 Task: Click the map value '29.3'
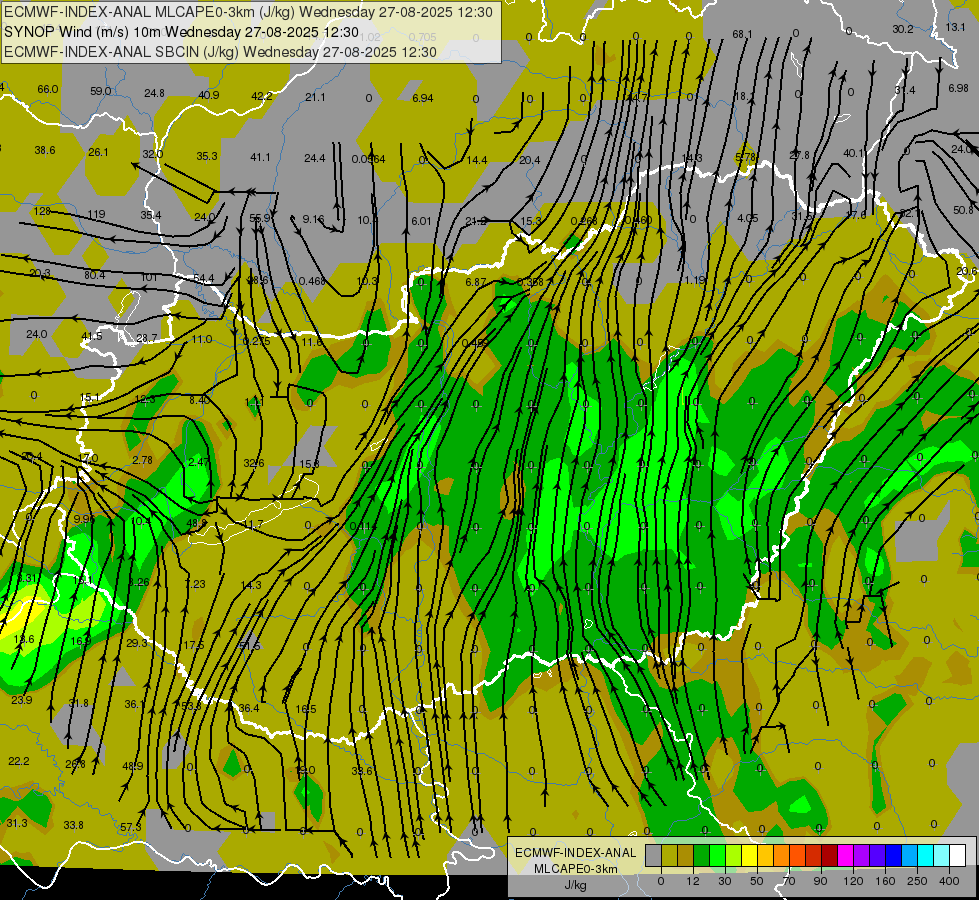tap(137, 643)
